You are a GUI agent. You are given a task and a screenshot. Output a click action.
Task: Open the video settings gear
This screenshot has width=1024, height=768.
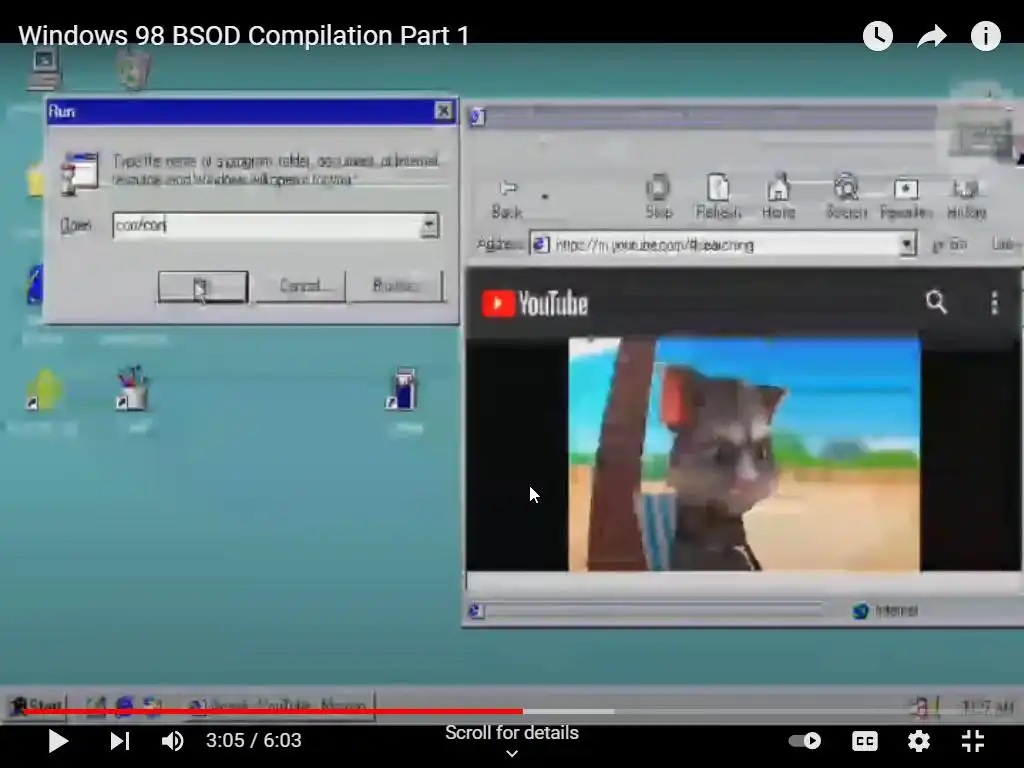tap(918, 741)
